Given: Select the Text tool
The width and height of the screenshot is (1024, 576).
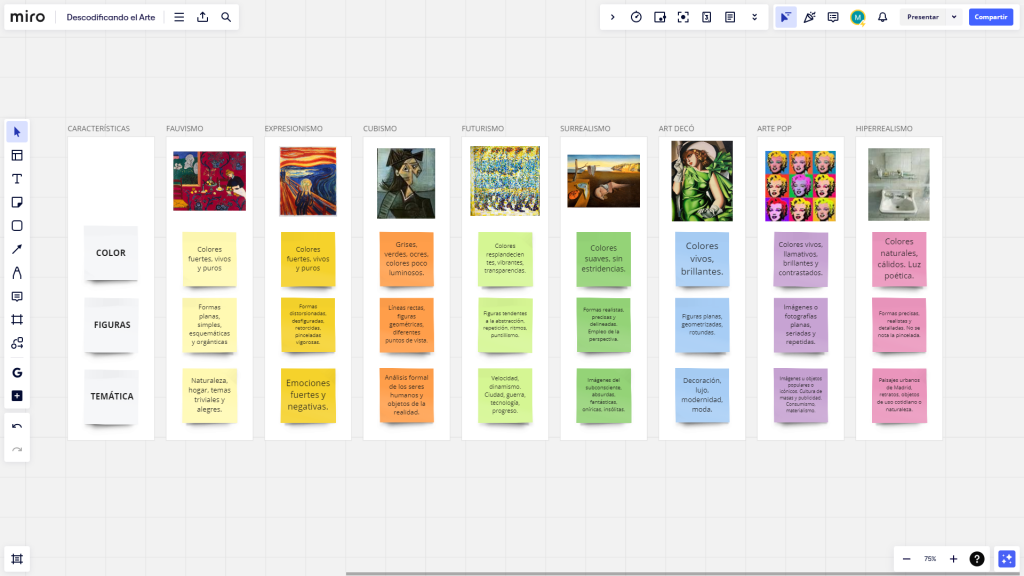Looking at the screenshot, I should click(x=17, y=179).
